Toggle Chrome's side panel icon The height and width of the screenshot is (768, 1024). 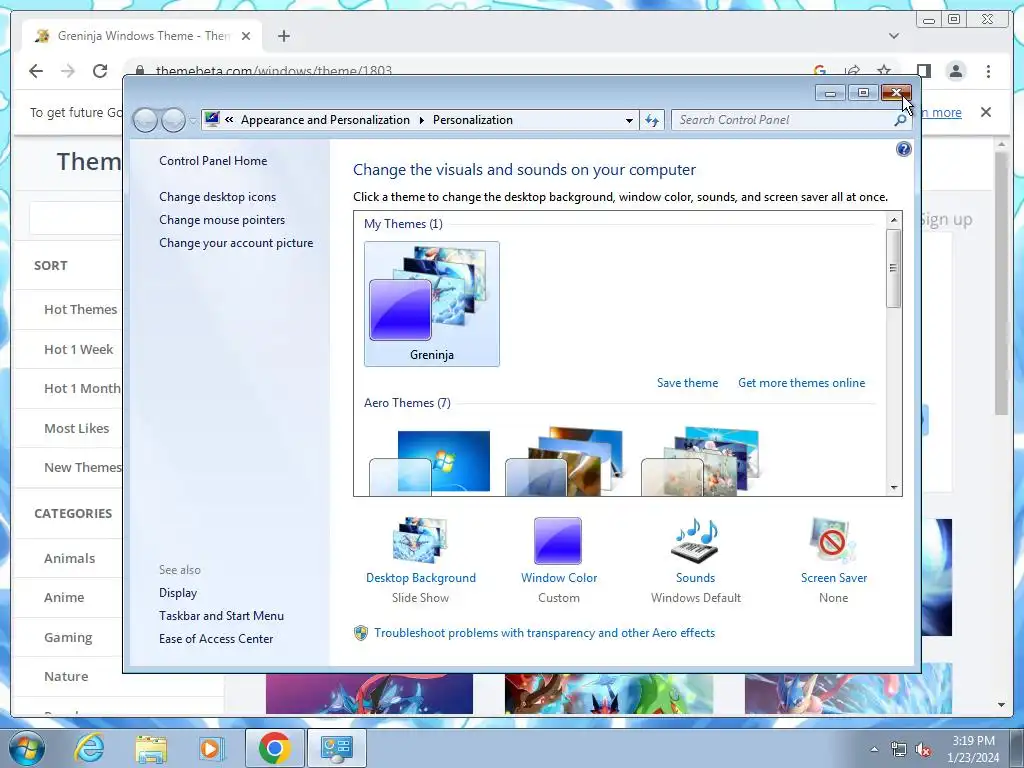tap(923, 71)
